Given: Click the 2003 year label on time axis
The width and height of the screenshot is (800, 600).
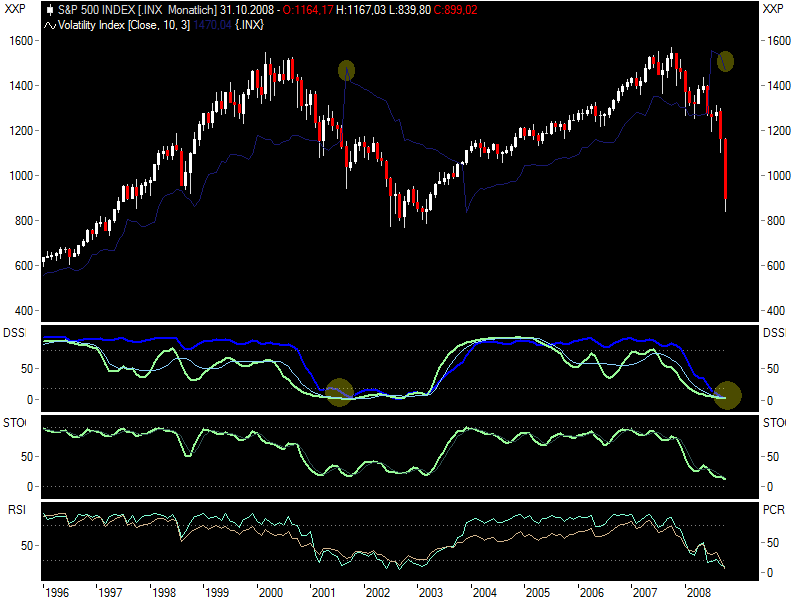Looking at the screenshot, I should [x=431, y=592].
